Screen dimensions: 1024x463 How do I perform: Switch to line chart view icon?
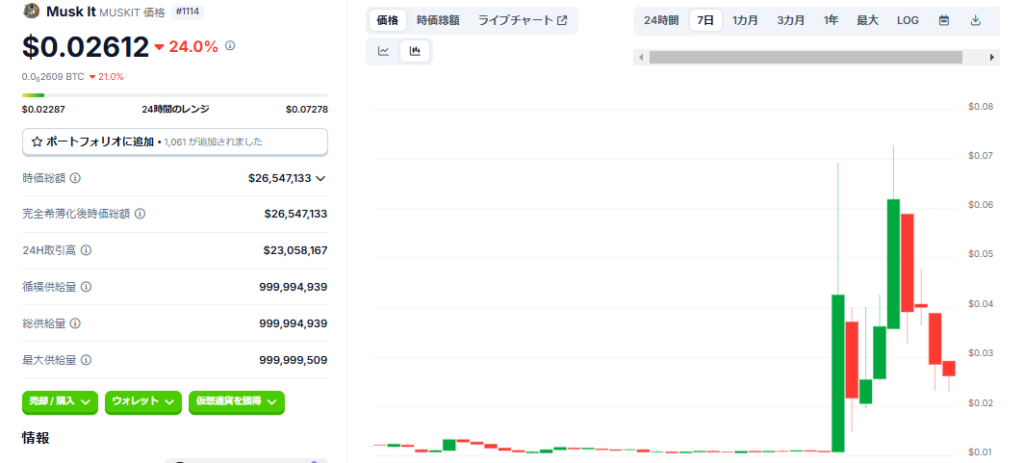[384, 52]
